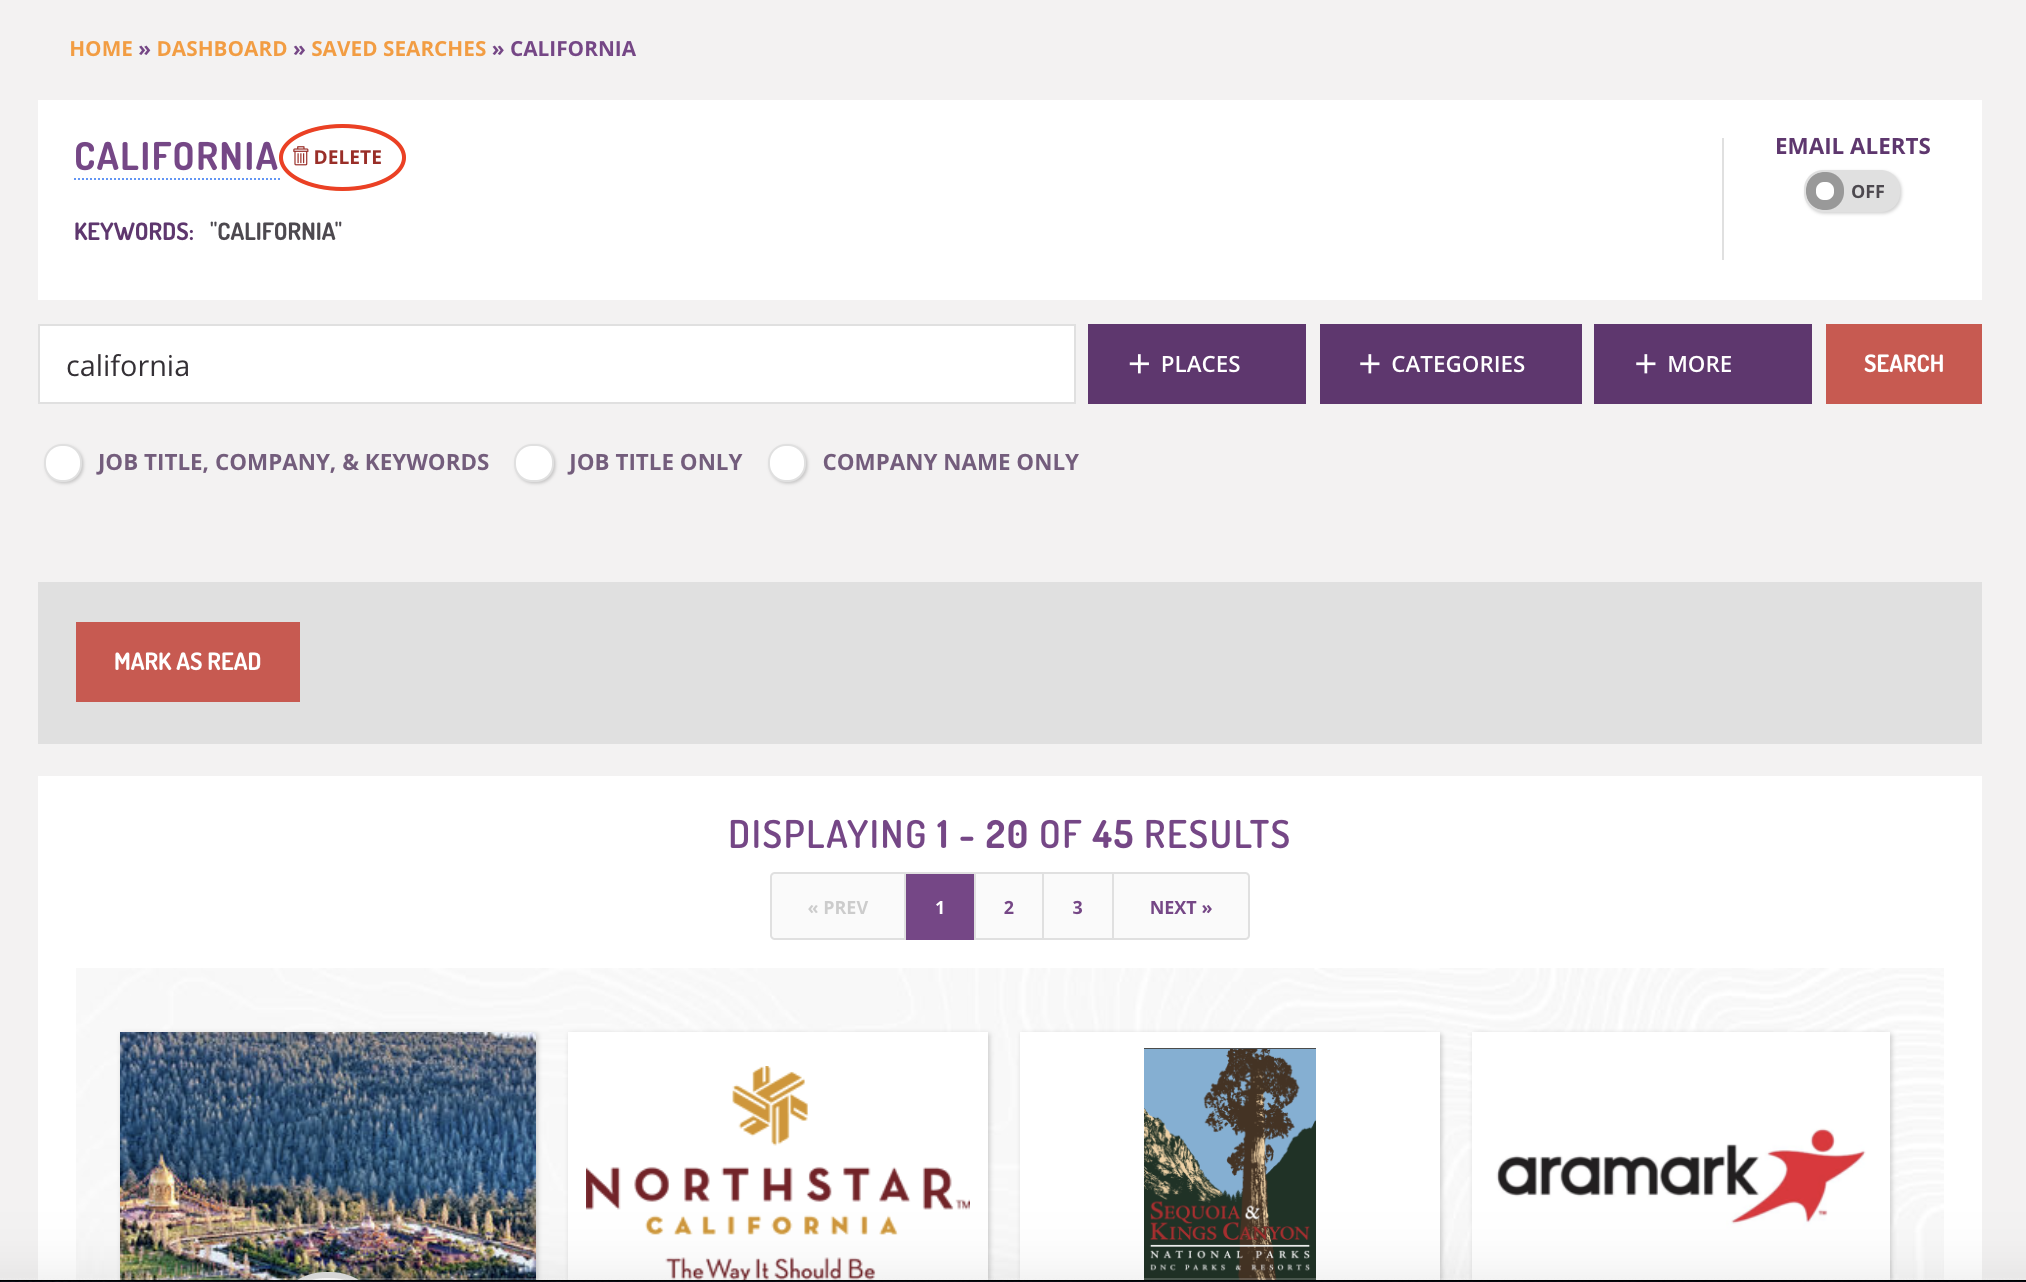2026x1282 pixels.
Task: Delete the California saved search
Action: click(338, 157)
